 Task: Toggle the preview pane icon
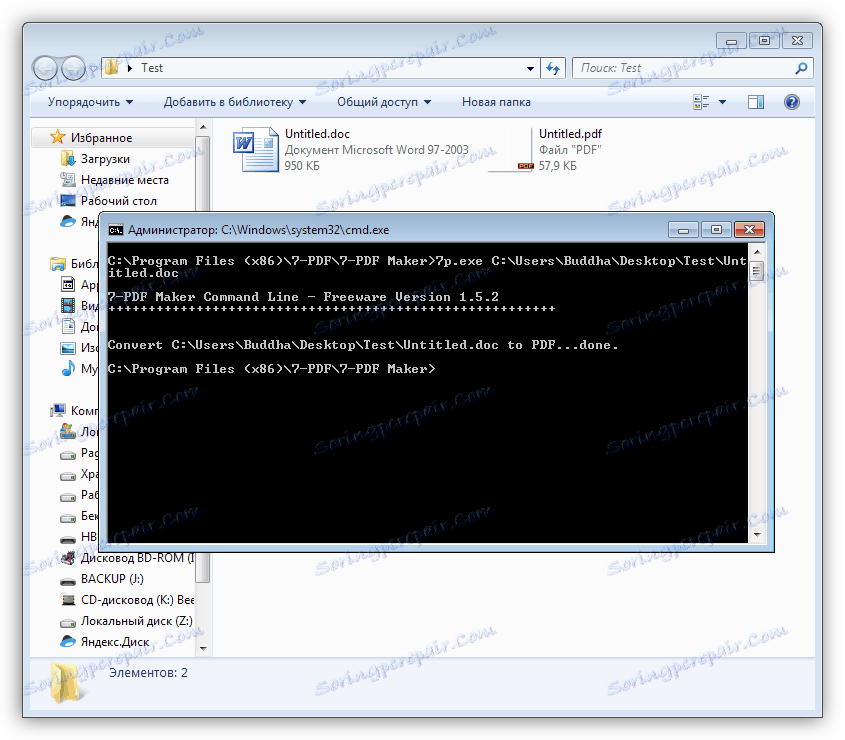[x=756, y=102]
